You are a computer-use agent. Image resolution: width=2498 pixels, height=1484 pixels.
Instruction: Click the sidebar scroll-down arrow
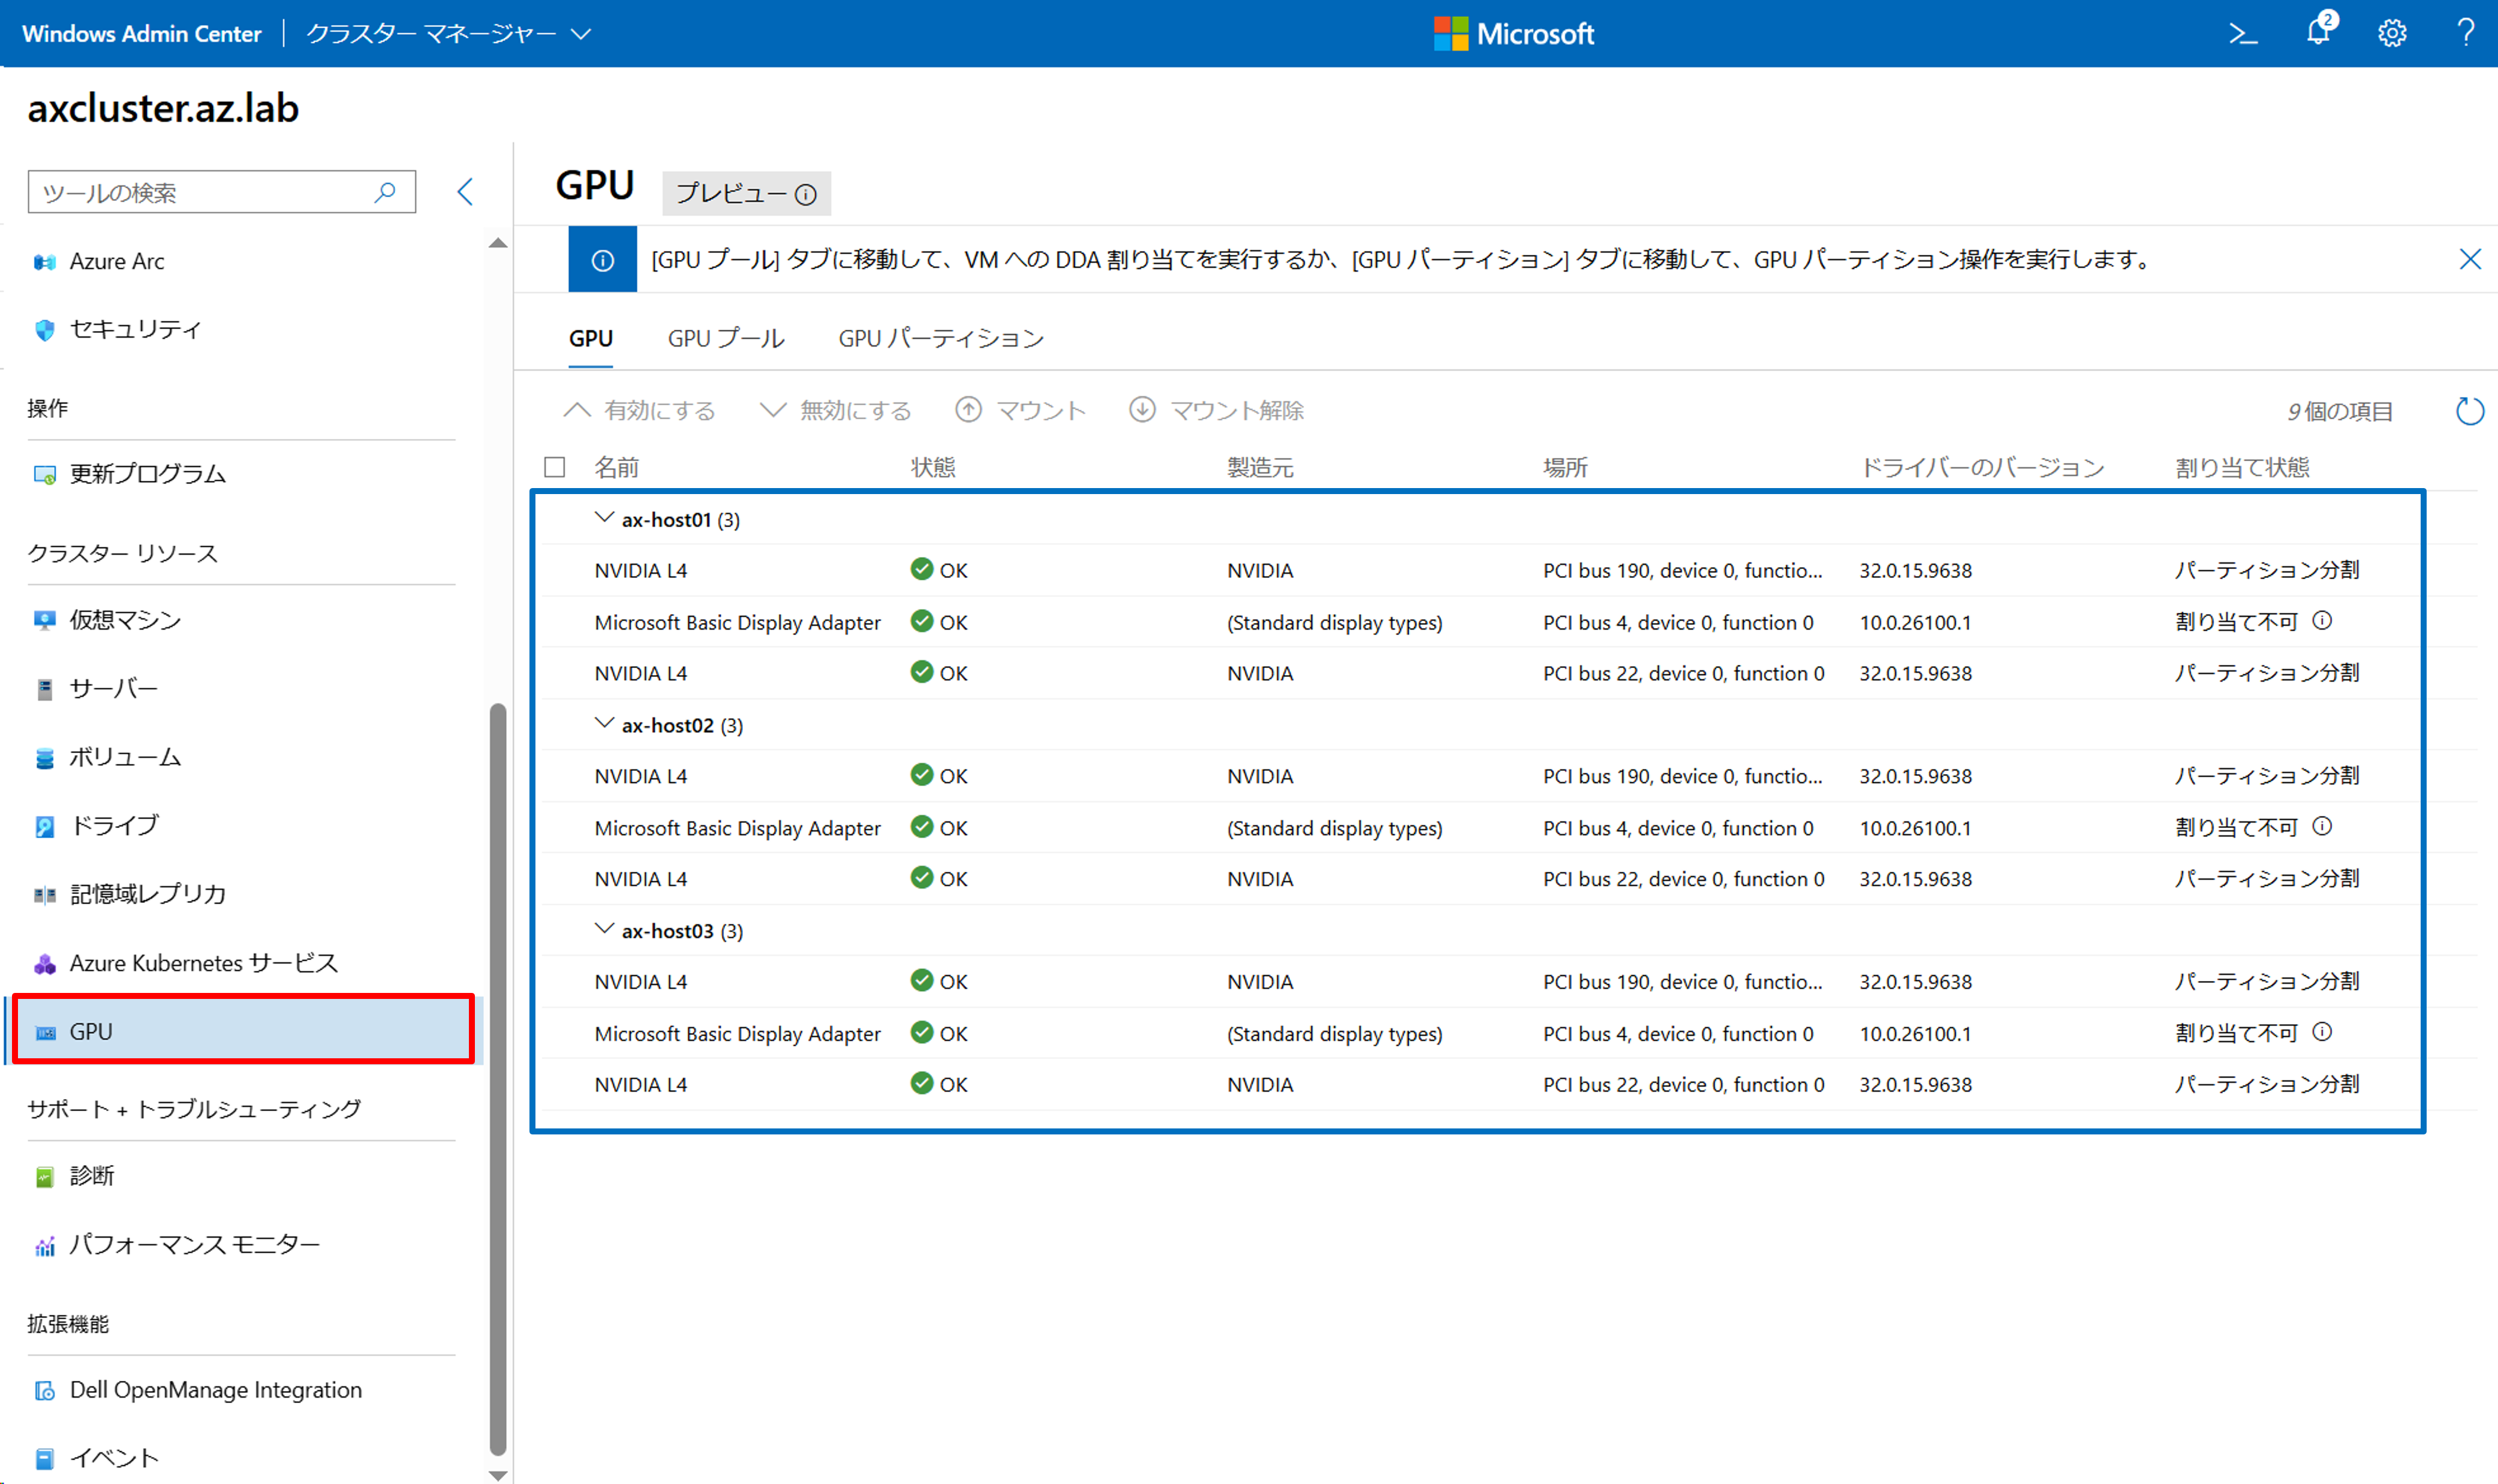498,1475
